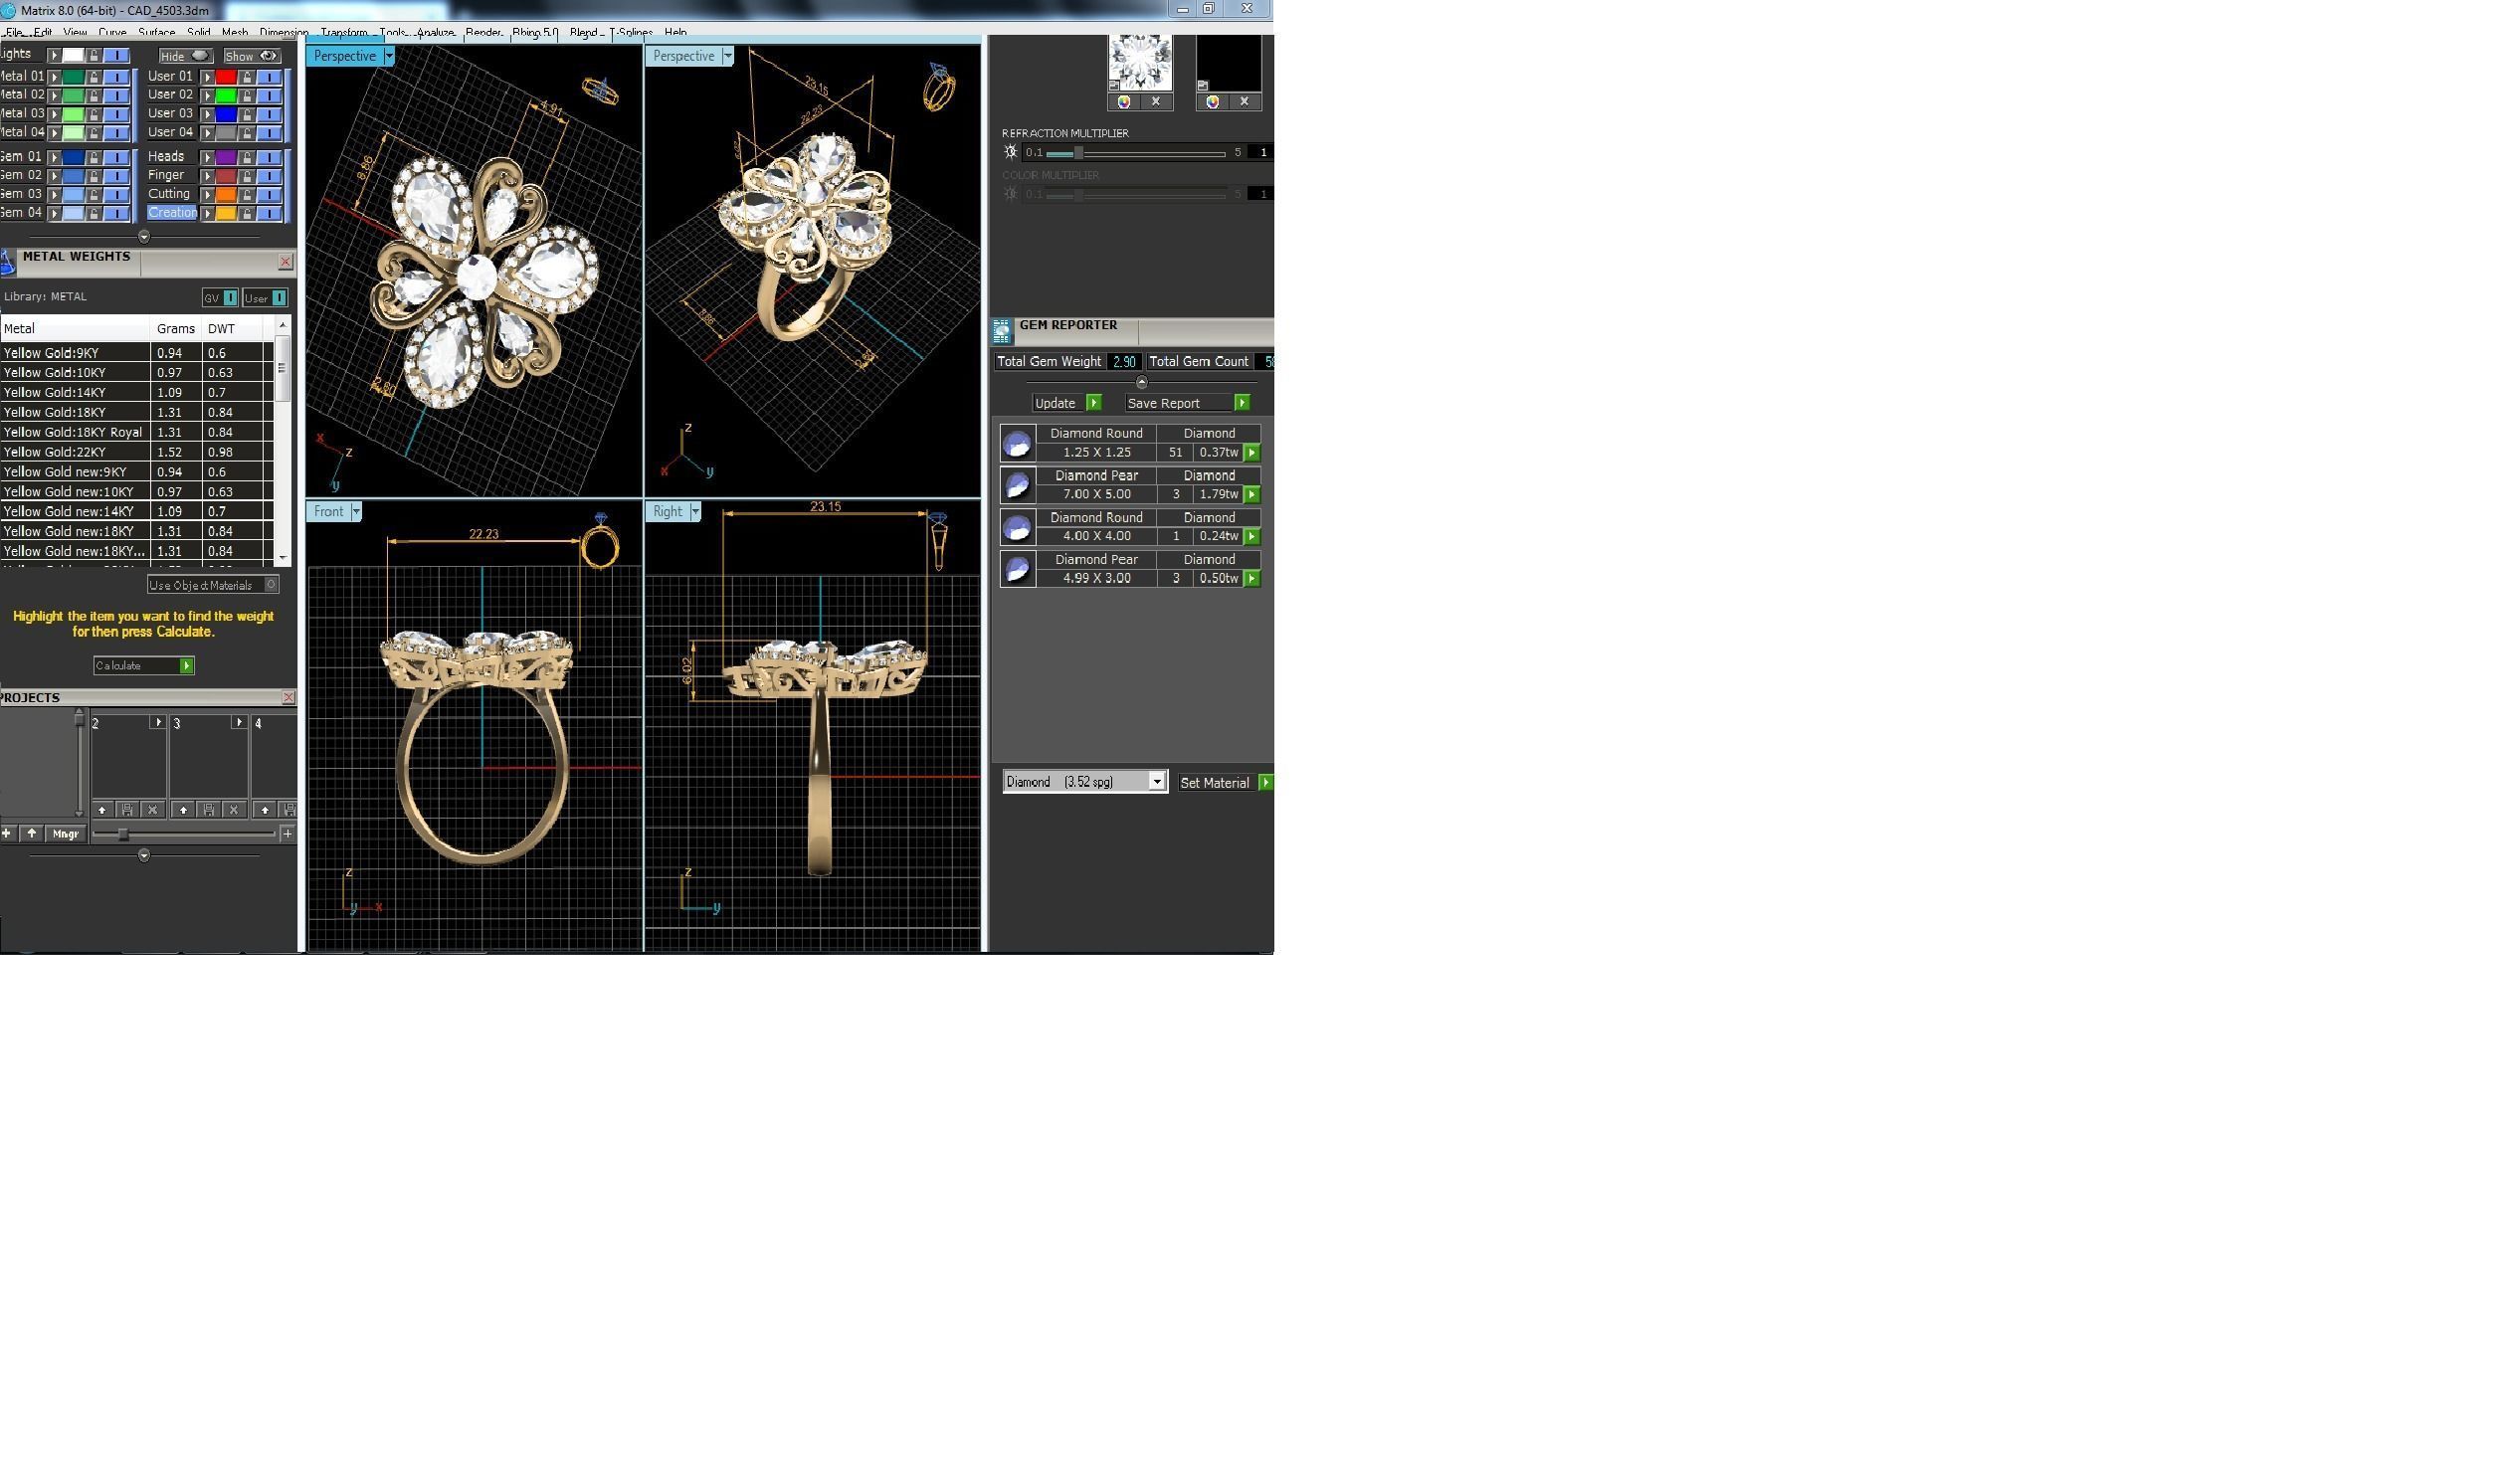The width and height of the screenshot is (2499, 1484).
Task: Toggle visibility of Creation layer
Action: point(269,214)
